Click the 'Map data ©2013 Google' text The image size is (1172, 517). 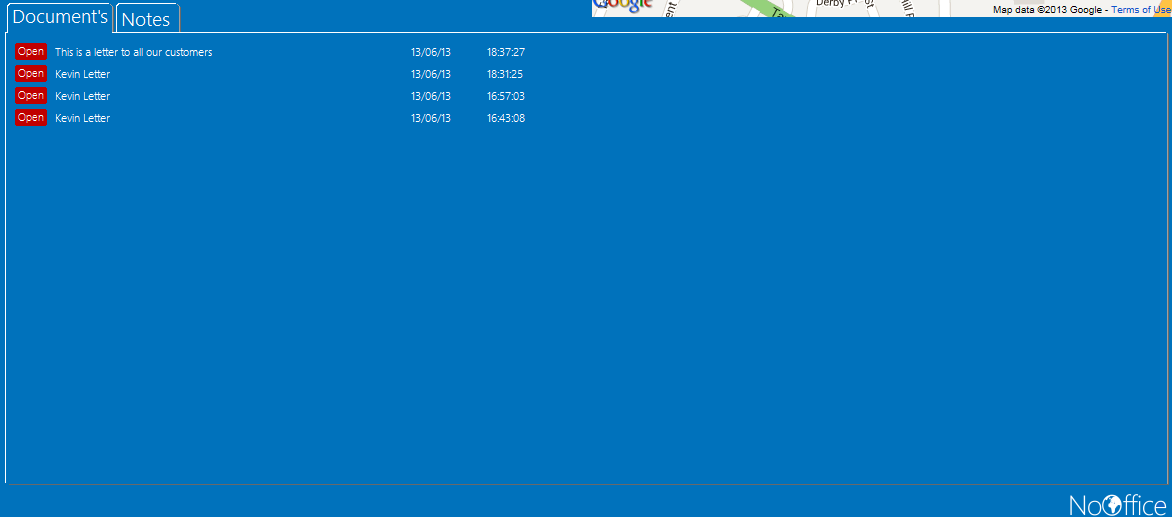(1047, 10)
